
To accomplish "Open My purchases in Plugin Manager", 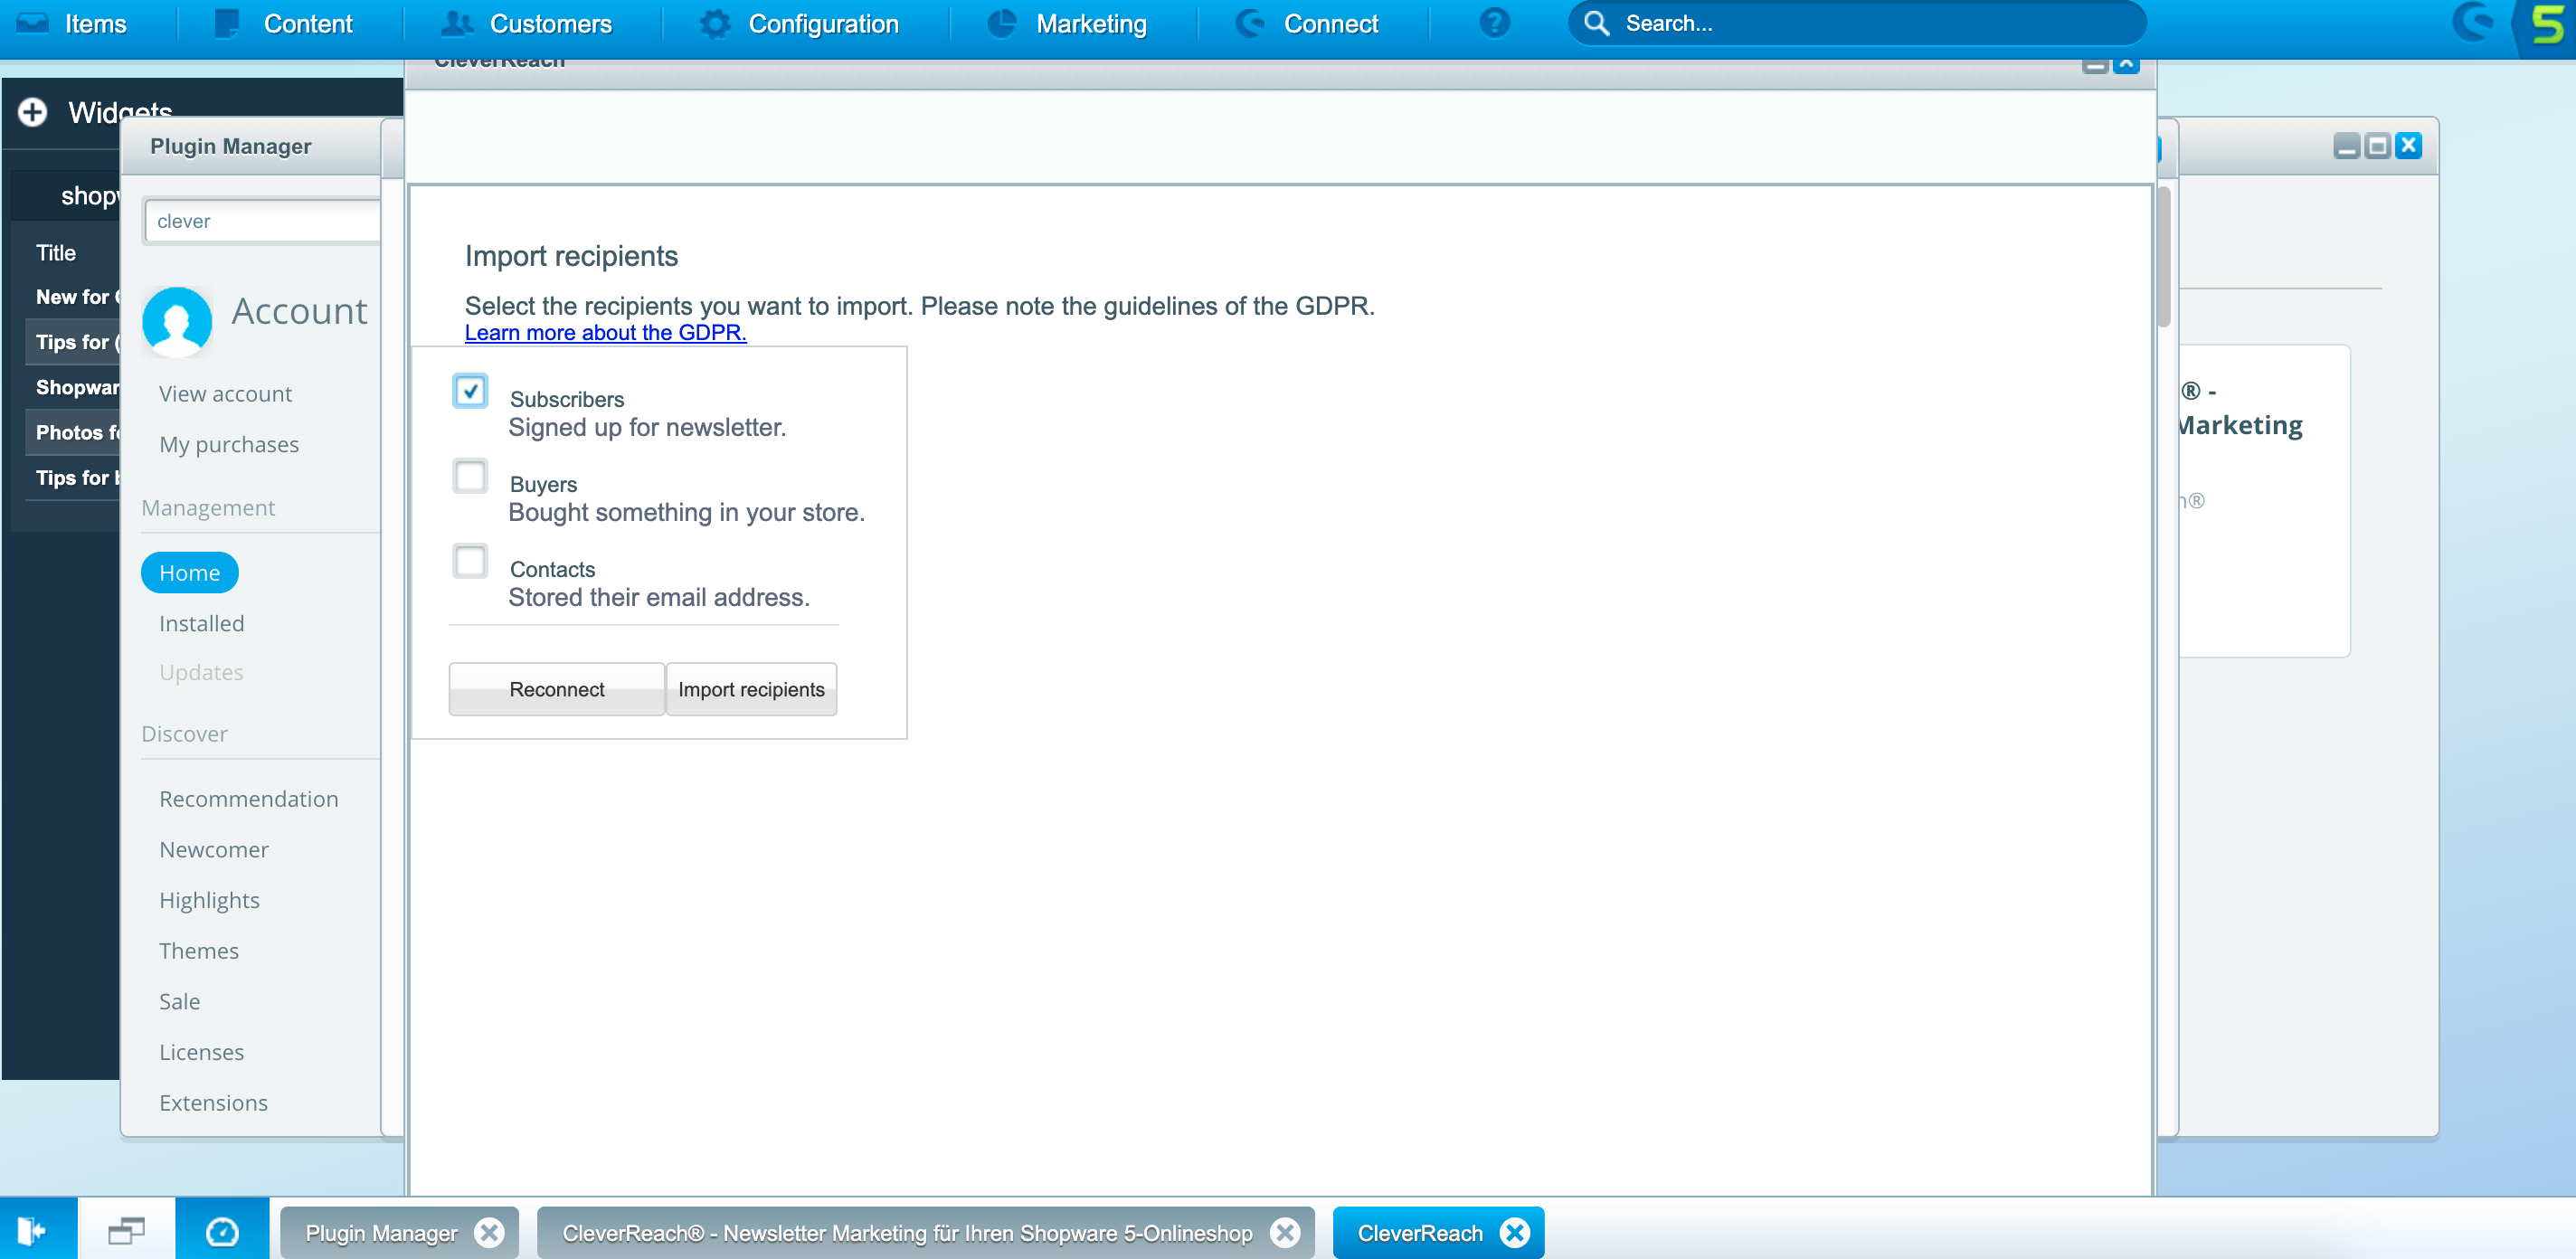I will 229,444.
